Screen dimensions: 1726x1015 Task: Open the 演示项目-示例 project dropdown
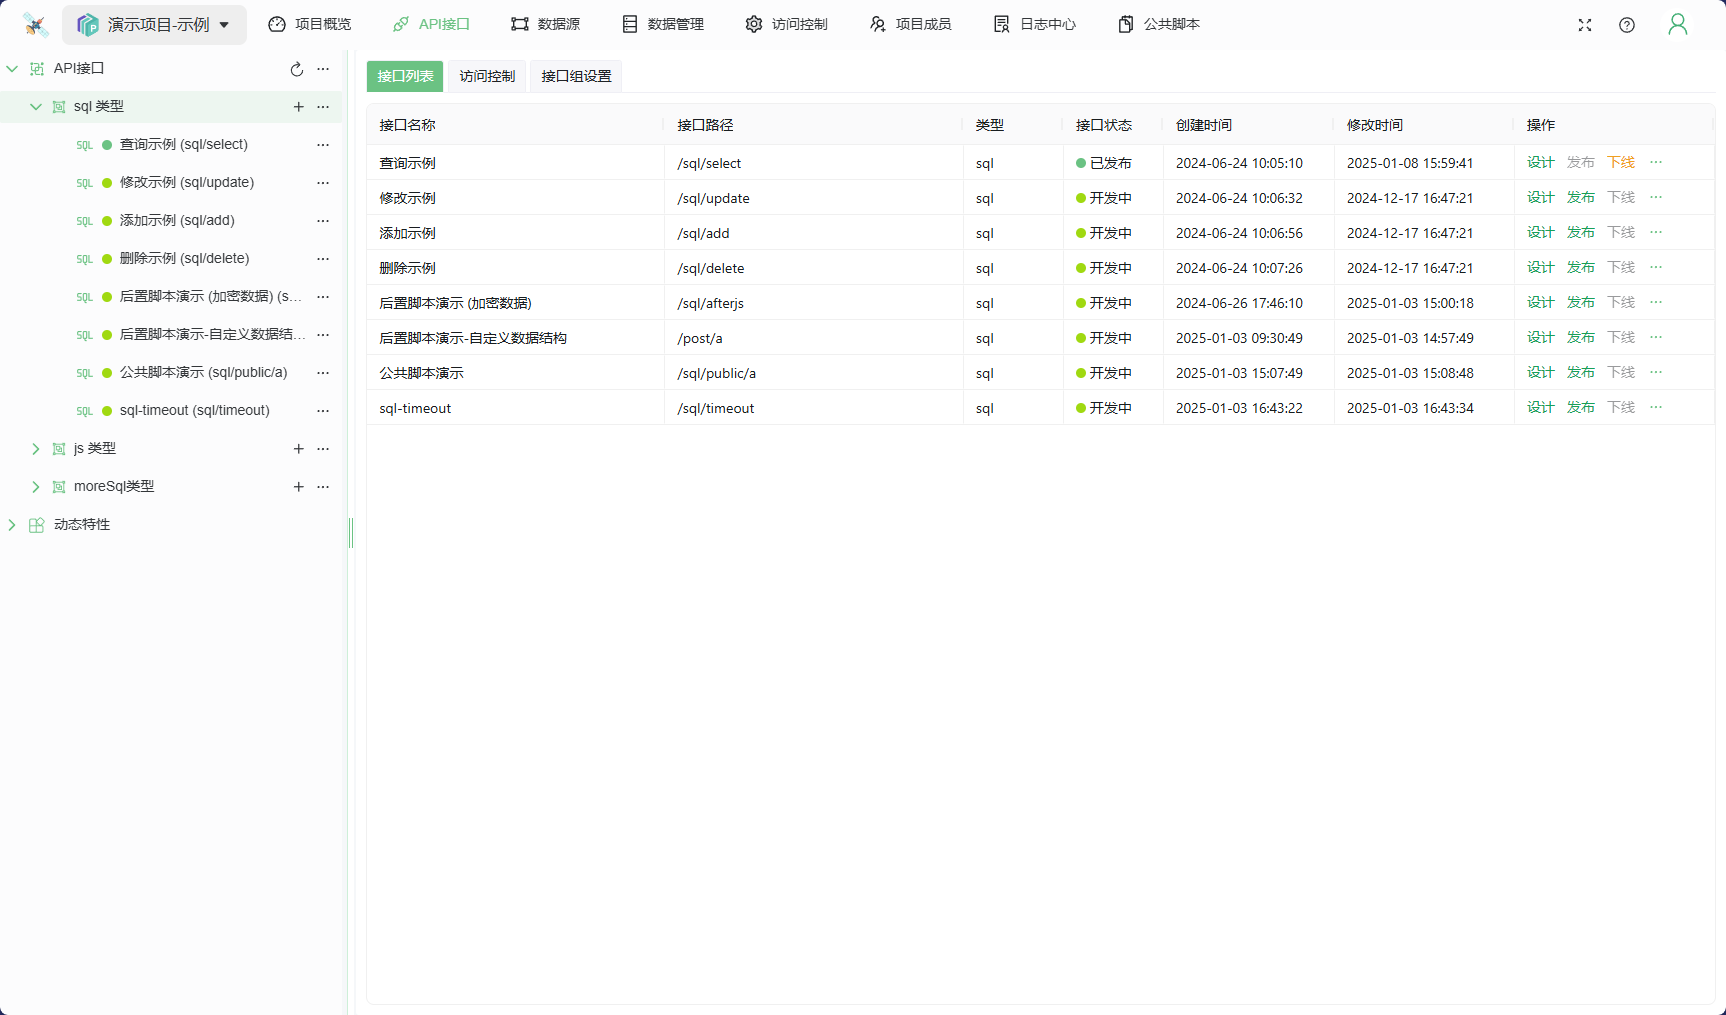[x=155, y=25]
